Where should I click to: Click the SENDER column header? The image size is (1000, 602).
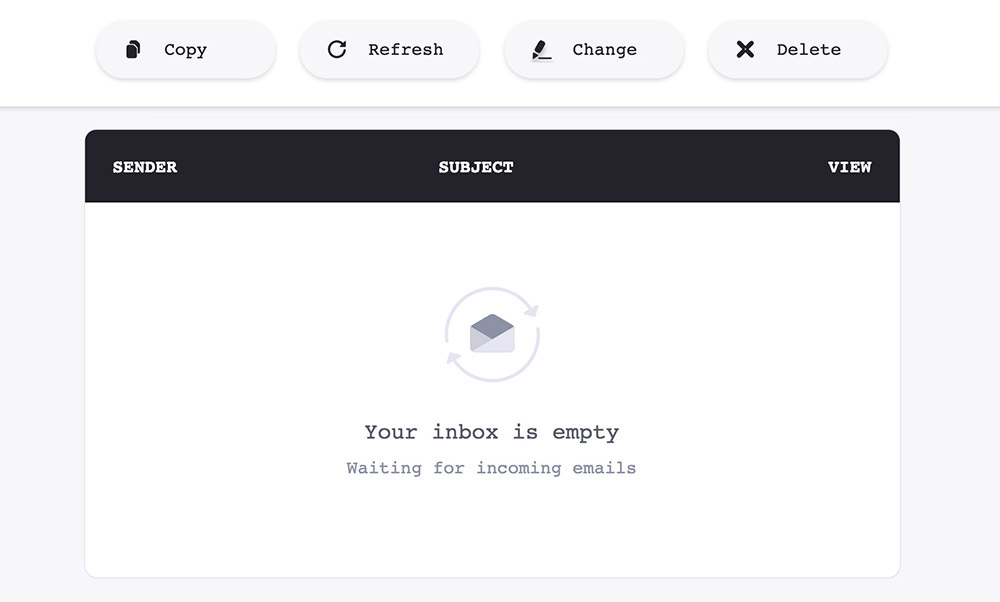point(145,167)
